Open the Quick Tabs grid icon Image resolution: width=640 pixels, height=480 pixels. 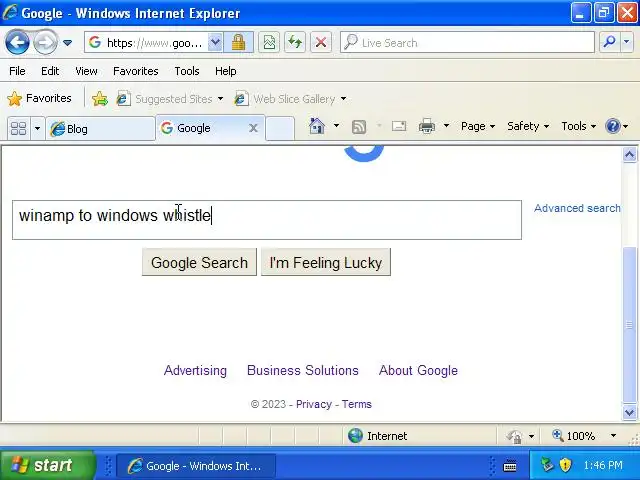click(18, 129)
